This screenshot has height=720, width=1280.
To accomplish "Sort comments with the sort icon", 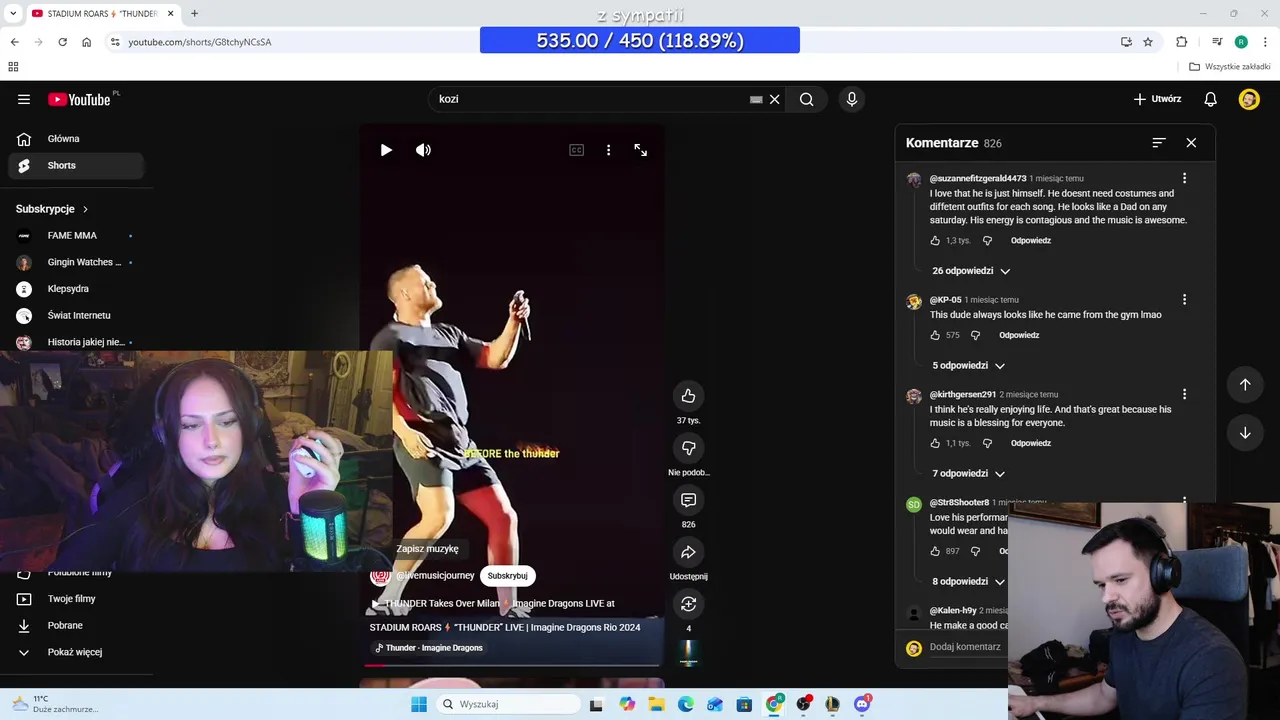I will point(1159,143).
